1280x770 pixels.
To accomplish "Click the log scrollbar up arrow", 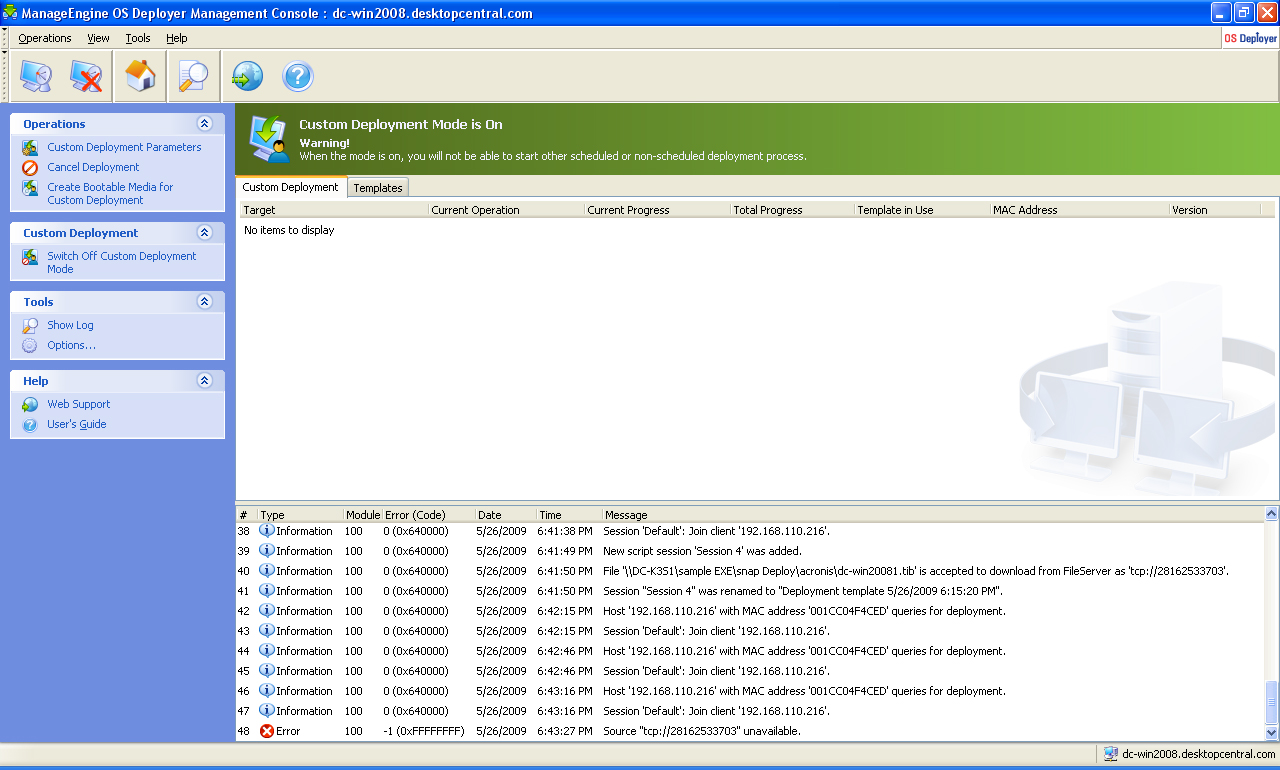I will 1271,514.
